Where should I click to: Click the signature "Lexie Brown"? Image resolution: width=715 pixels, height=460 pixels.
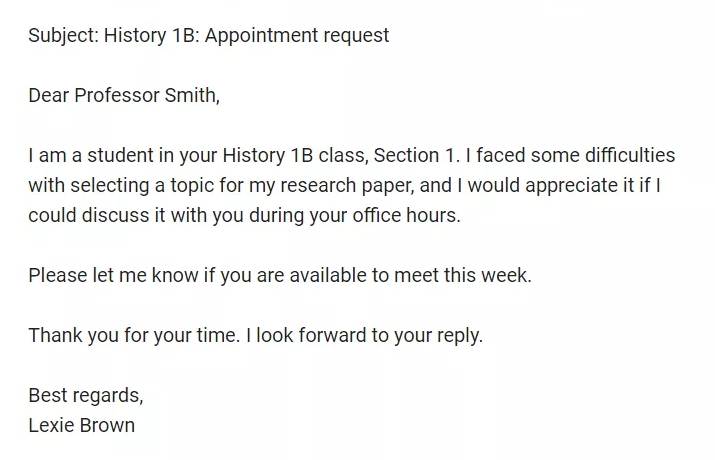click(82, 425)
